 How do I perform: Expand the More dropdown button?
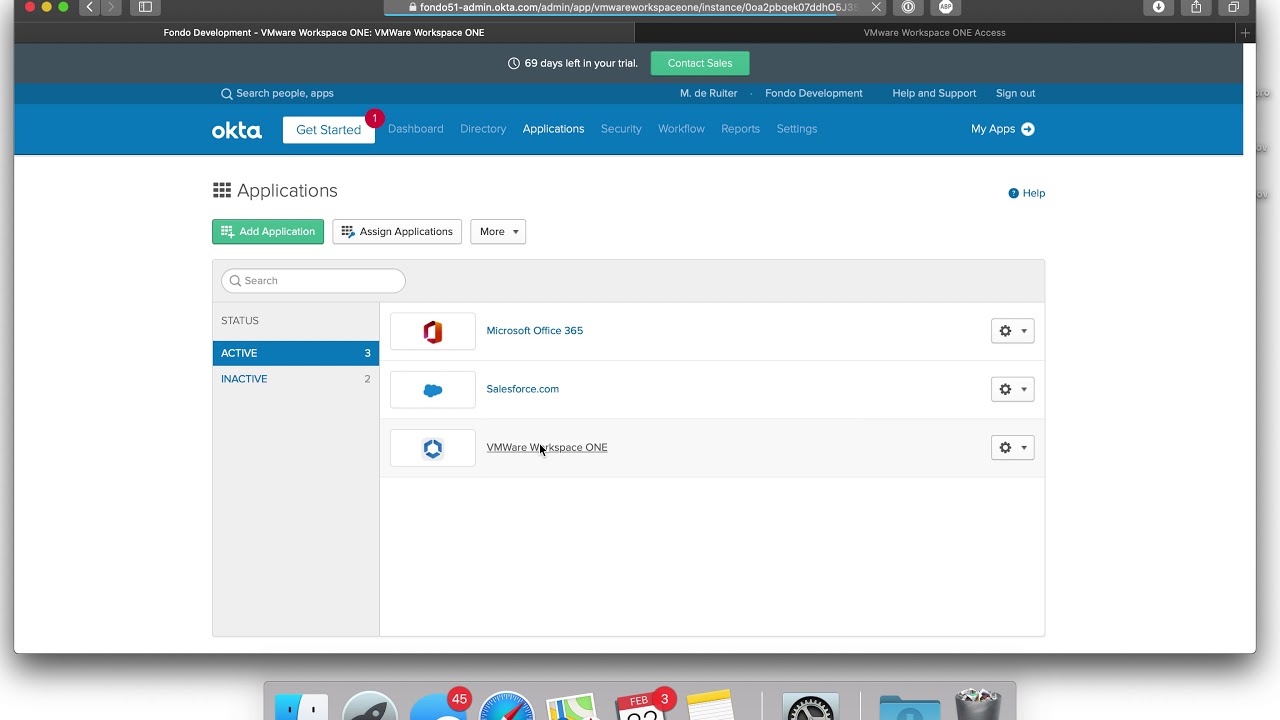click(x=498, y=232)
